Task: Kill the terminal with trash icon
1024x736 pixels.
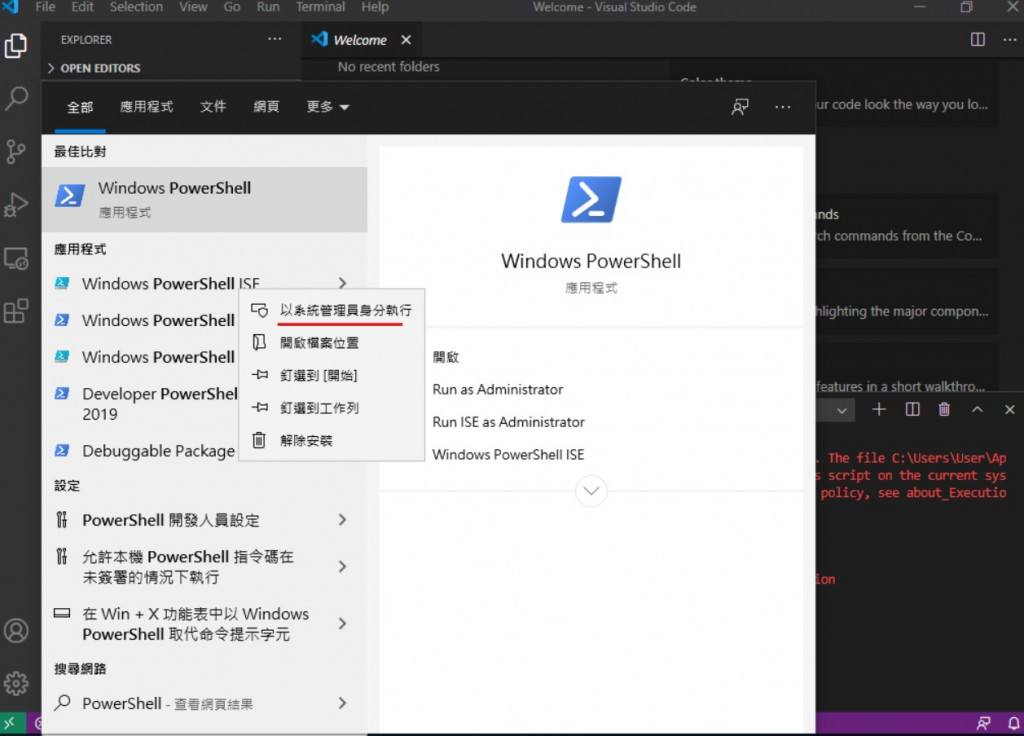Action: pos(944,409)
